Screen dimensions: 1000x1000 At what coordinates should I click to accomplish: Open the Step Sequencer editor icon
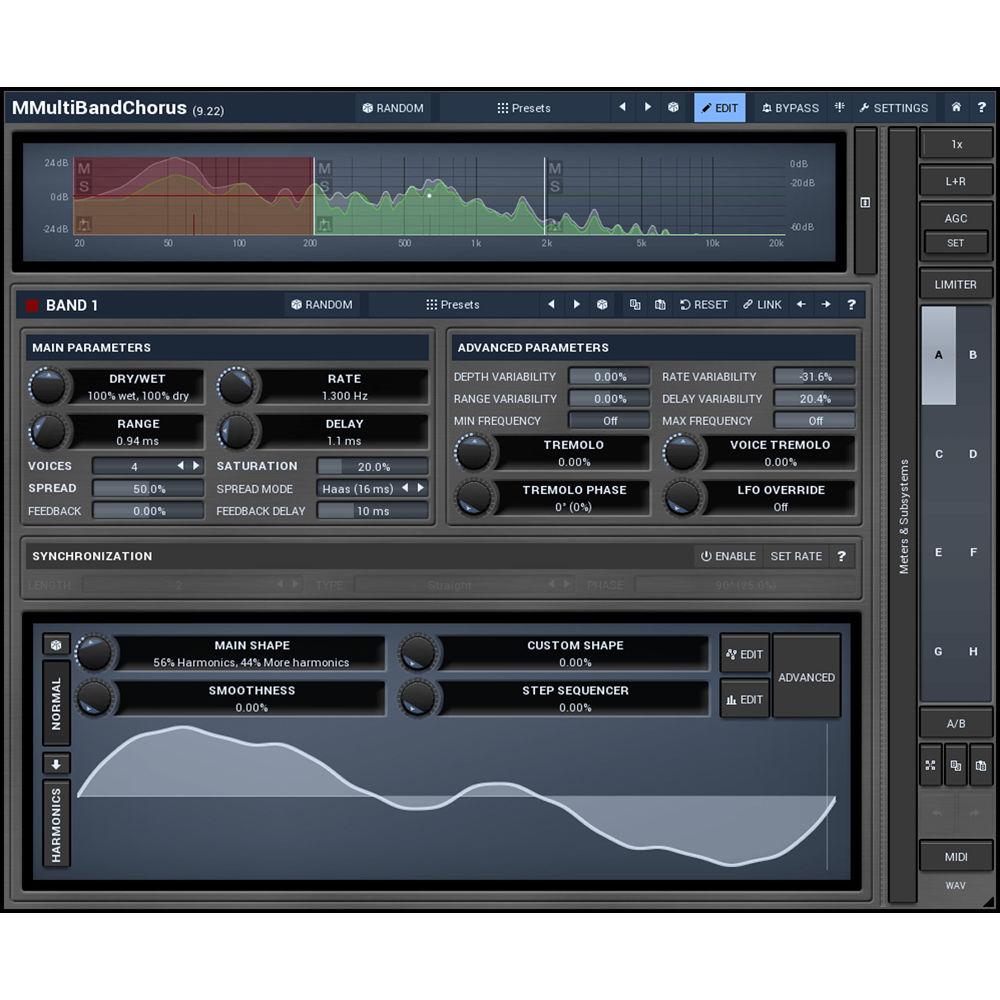point(744,699)
